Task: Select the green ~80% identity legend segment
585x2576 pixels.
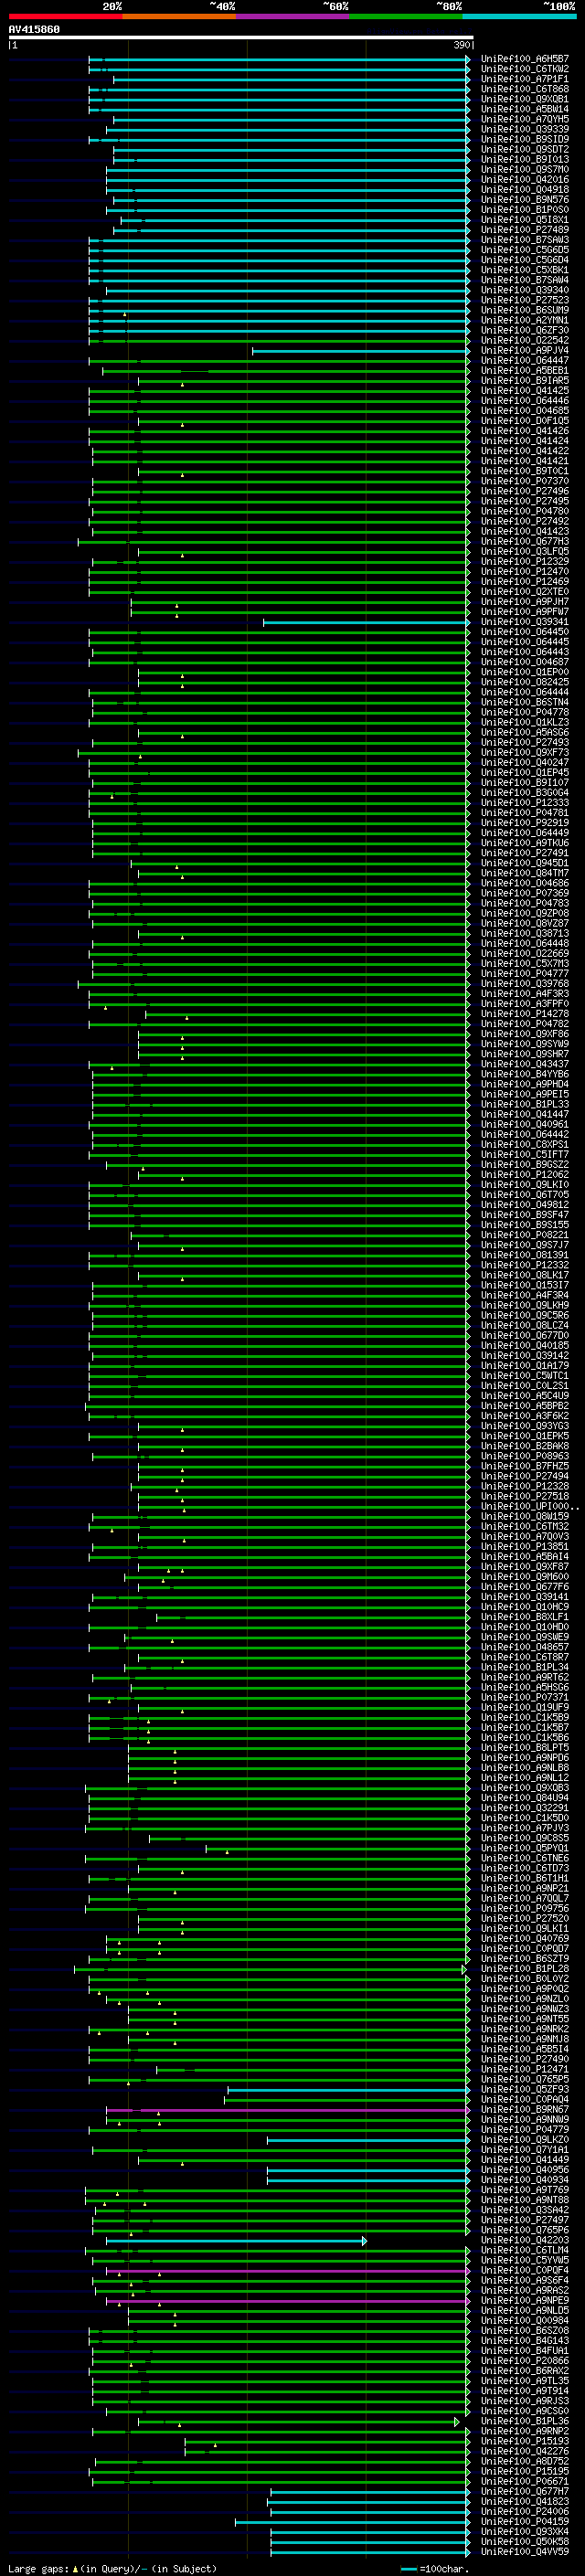Action: pyautogui.click(x=406, y=16)
